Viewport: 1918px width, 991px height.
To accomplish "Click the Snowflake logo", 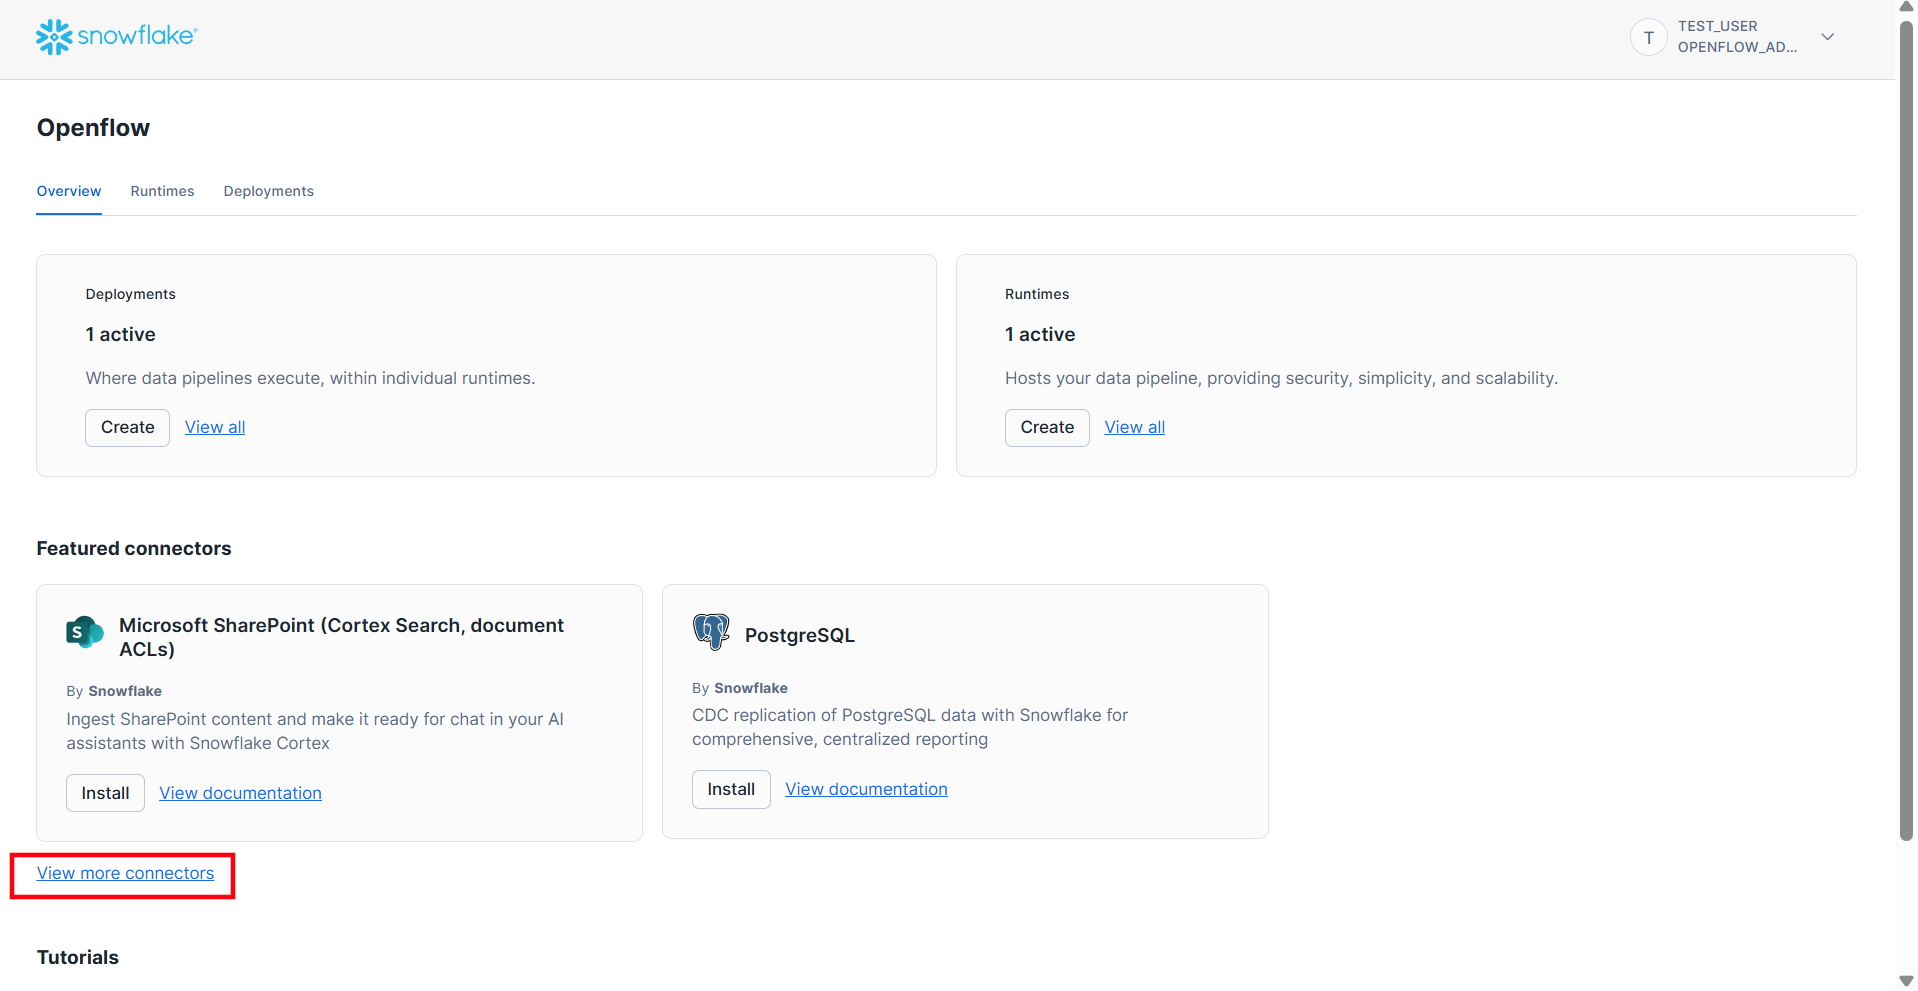I will pos(117,37).
